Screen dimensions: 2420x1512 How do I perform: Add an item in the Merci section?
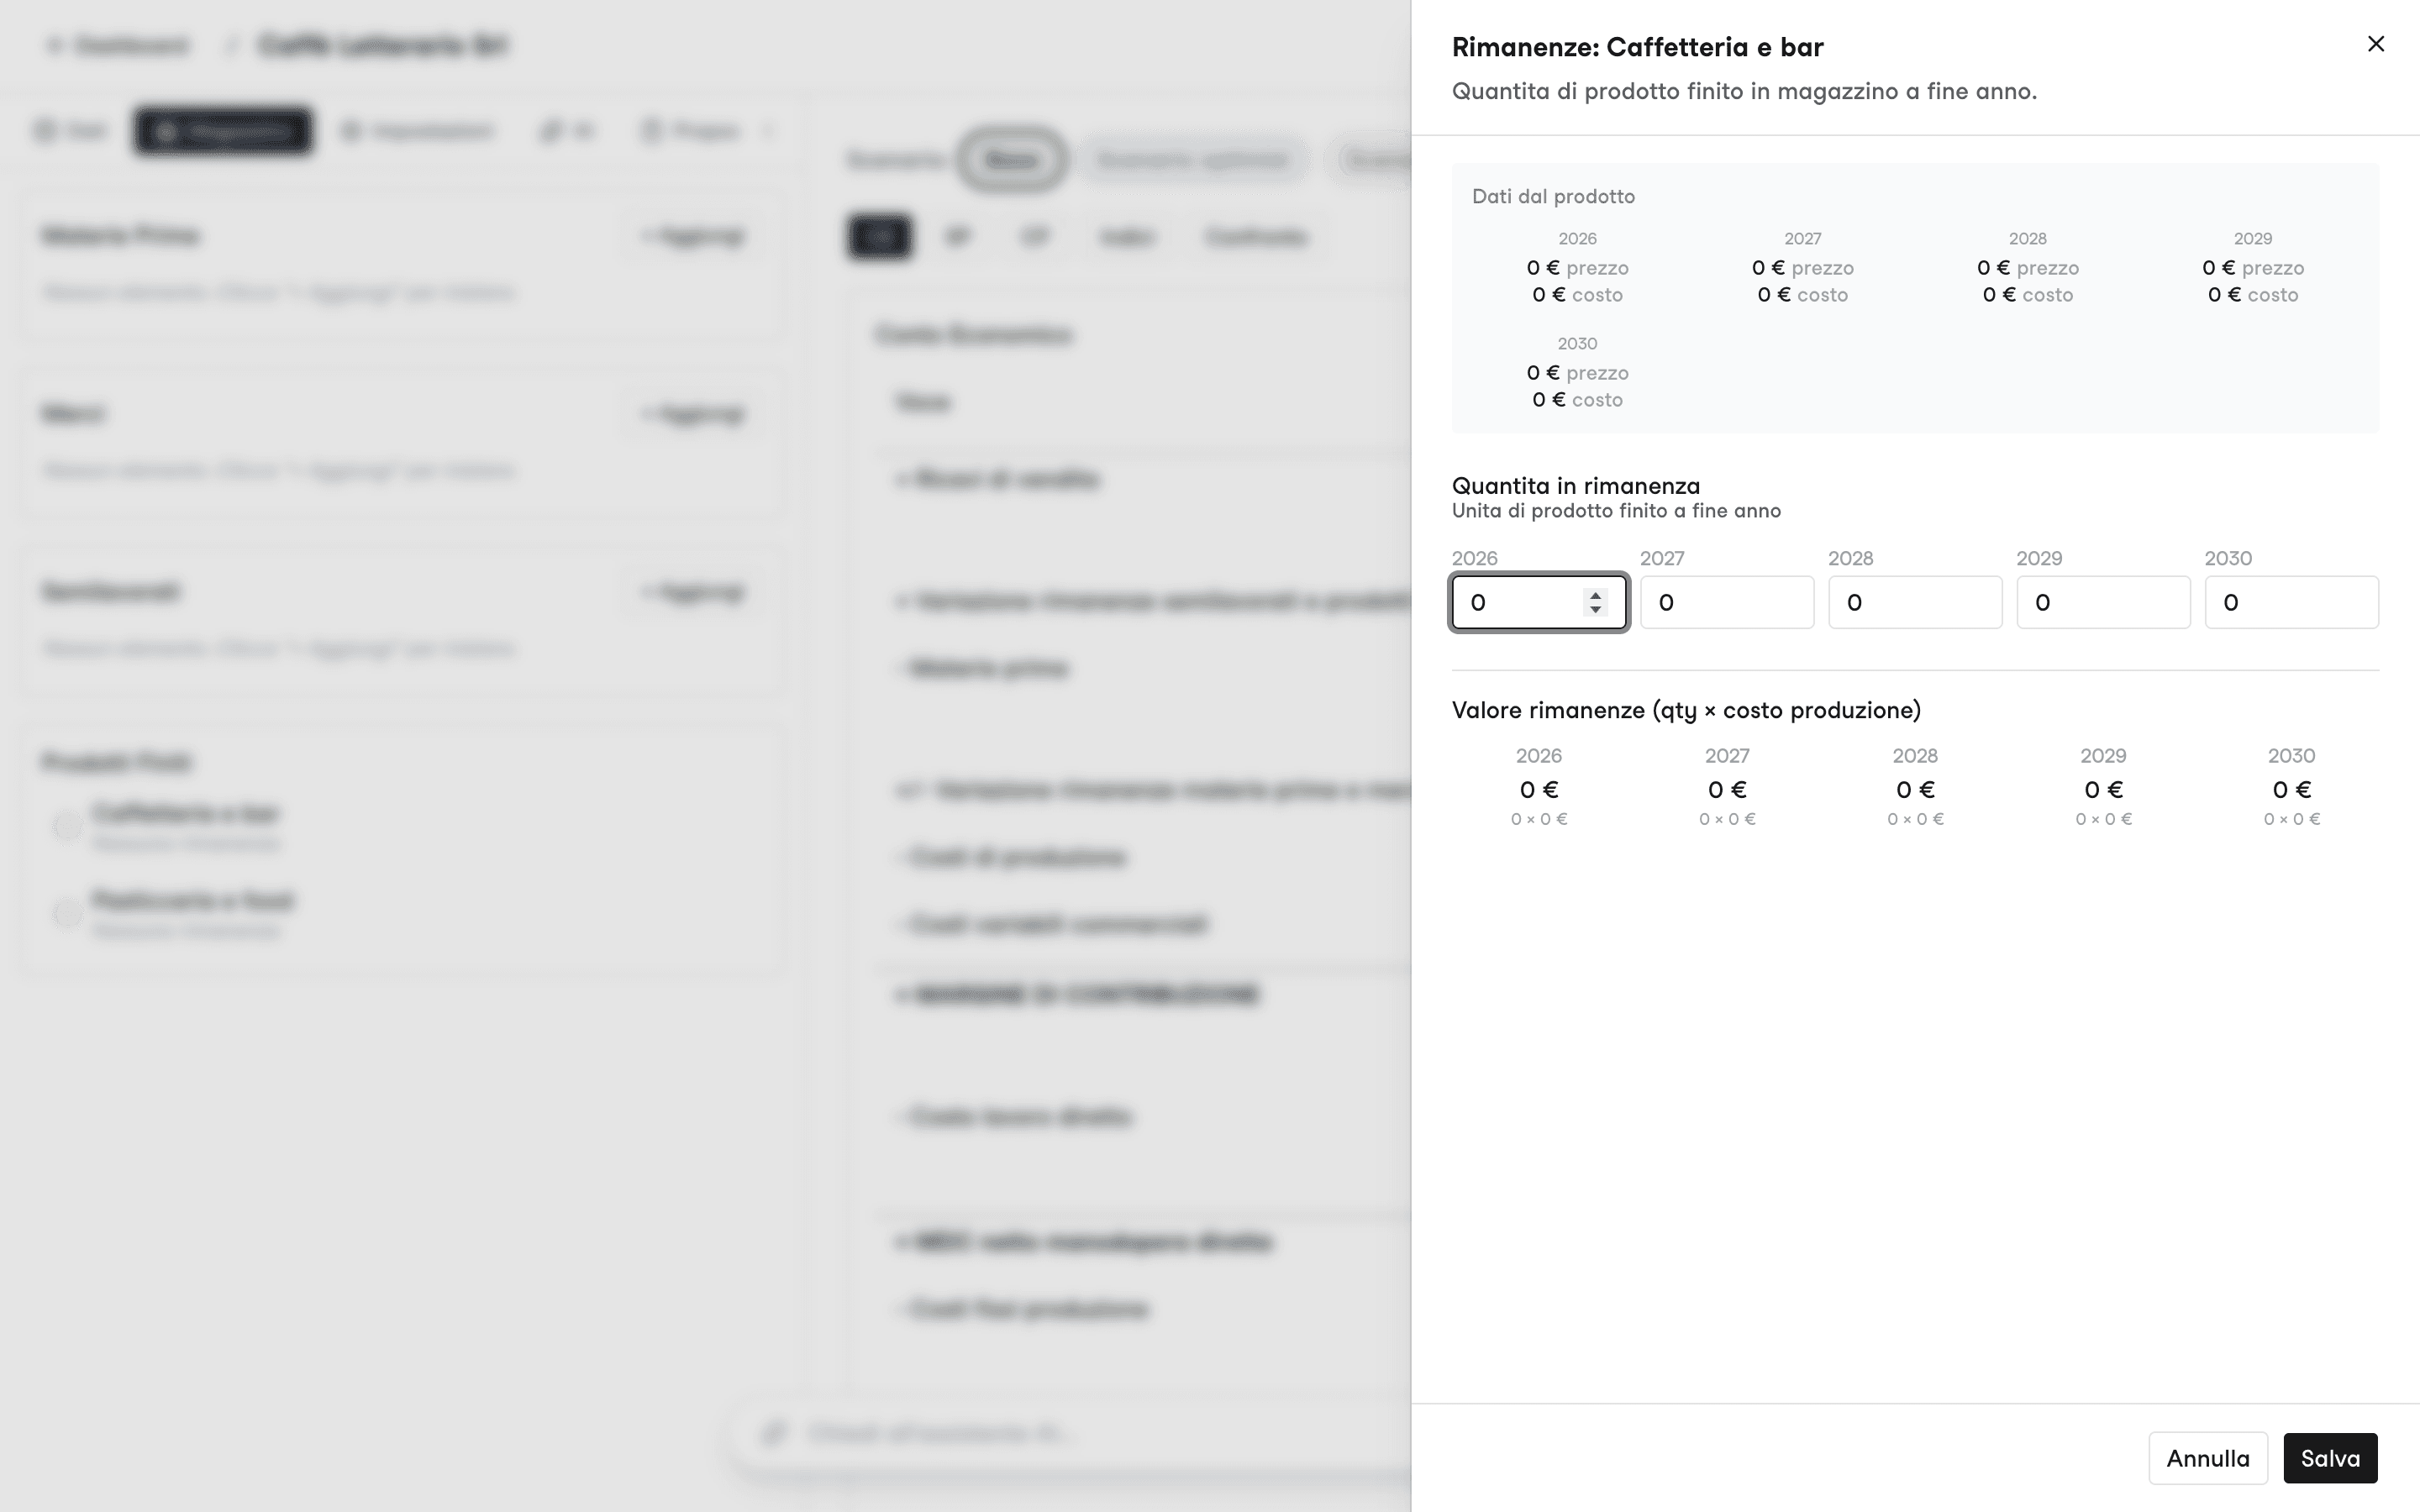pyautogui.click(x=694, y=414)
